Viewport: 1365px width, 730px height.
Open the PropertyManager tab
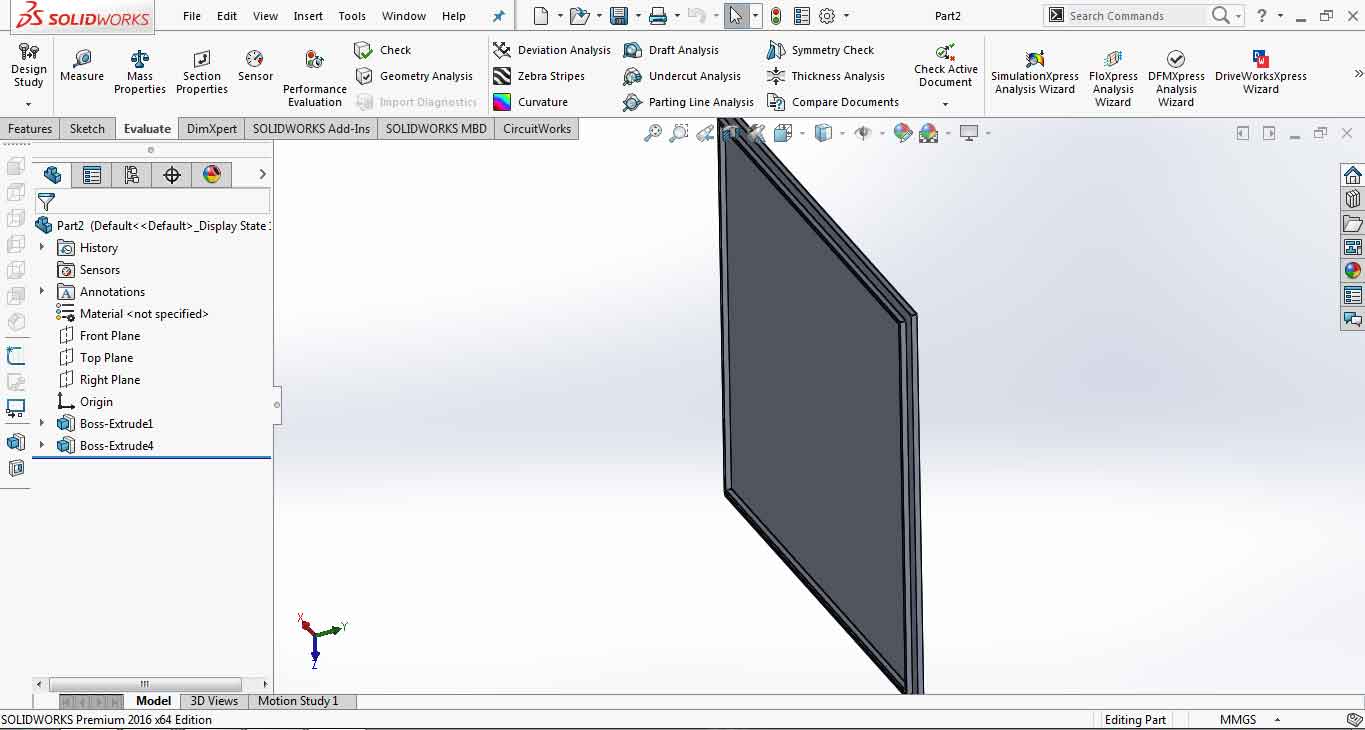(x=92, y=175)
